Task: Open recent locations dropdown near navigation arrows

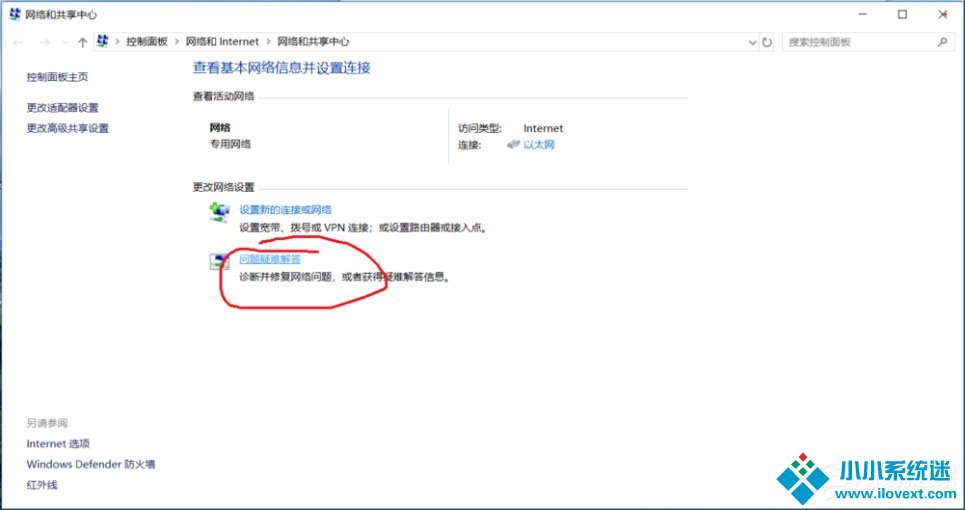Action: pyautogui.click(x=65, y=42)
